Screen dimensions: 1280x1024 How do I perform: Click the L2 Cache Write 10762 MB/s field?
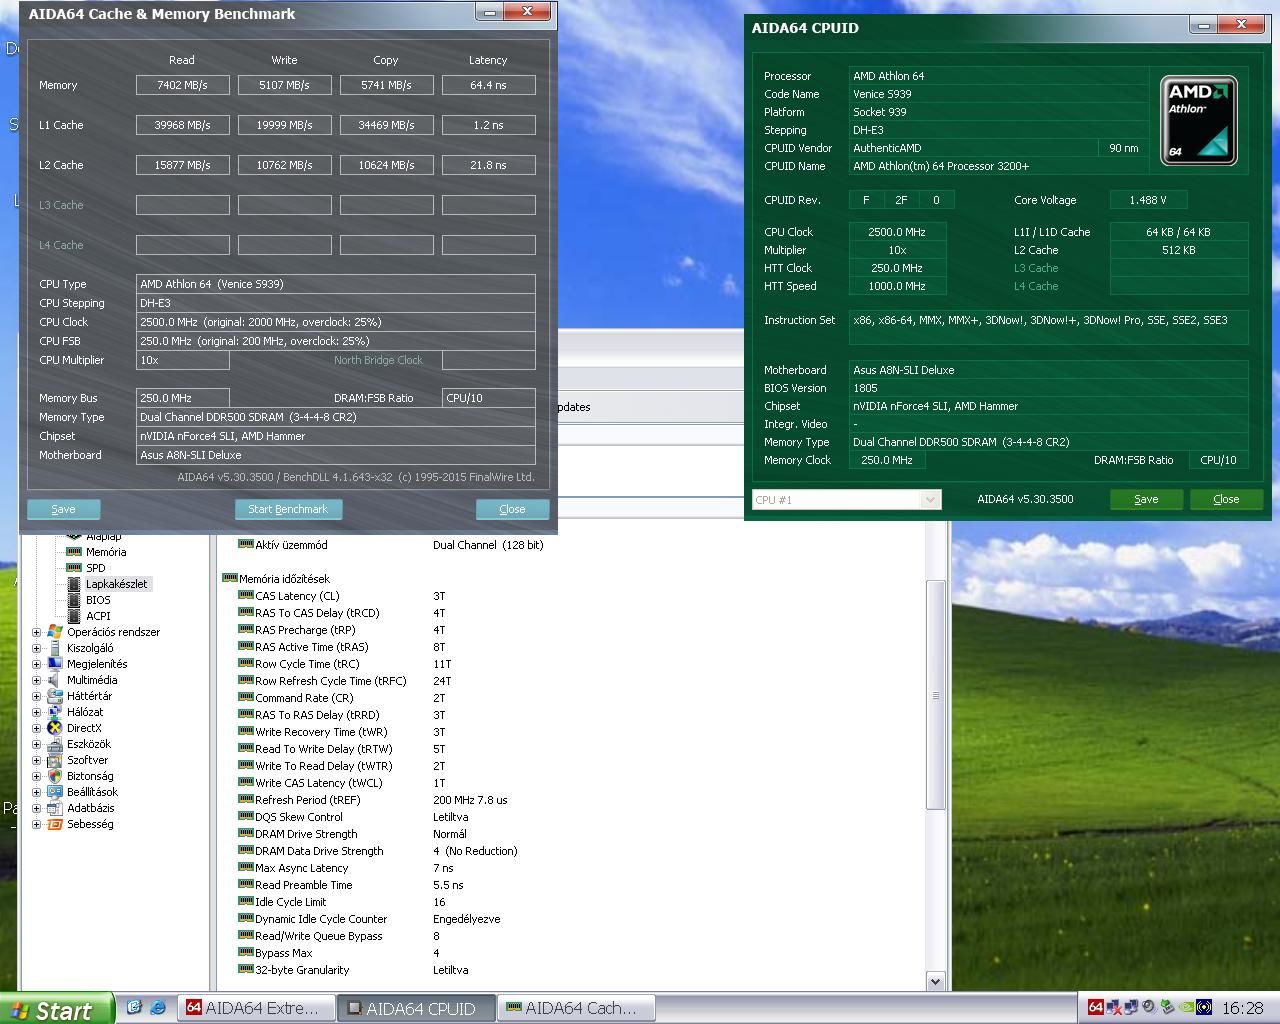[x=285, y=165]
